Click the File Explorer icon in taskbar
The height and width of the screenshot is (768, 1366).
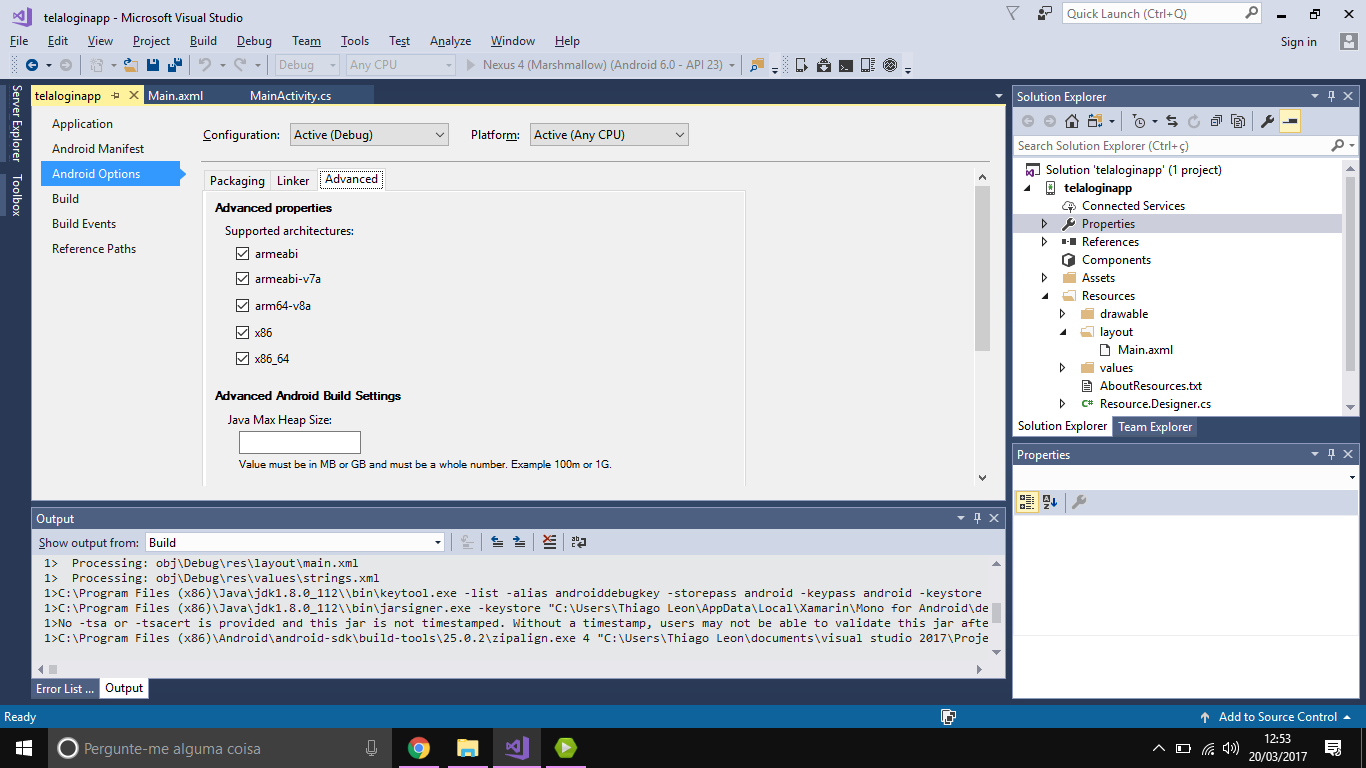(467, 748)
